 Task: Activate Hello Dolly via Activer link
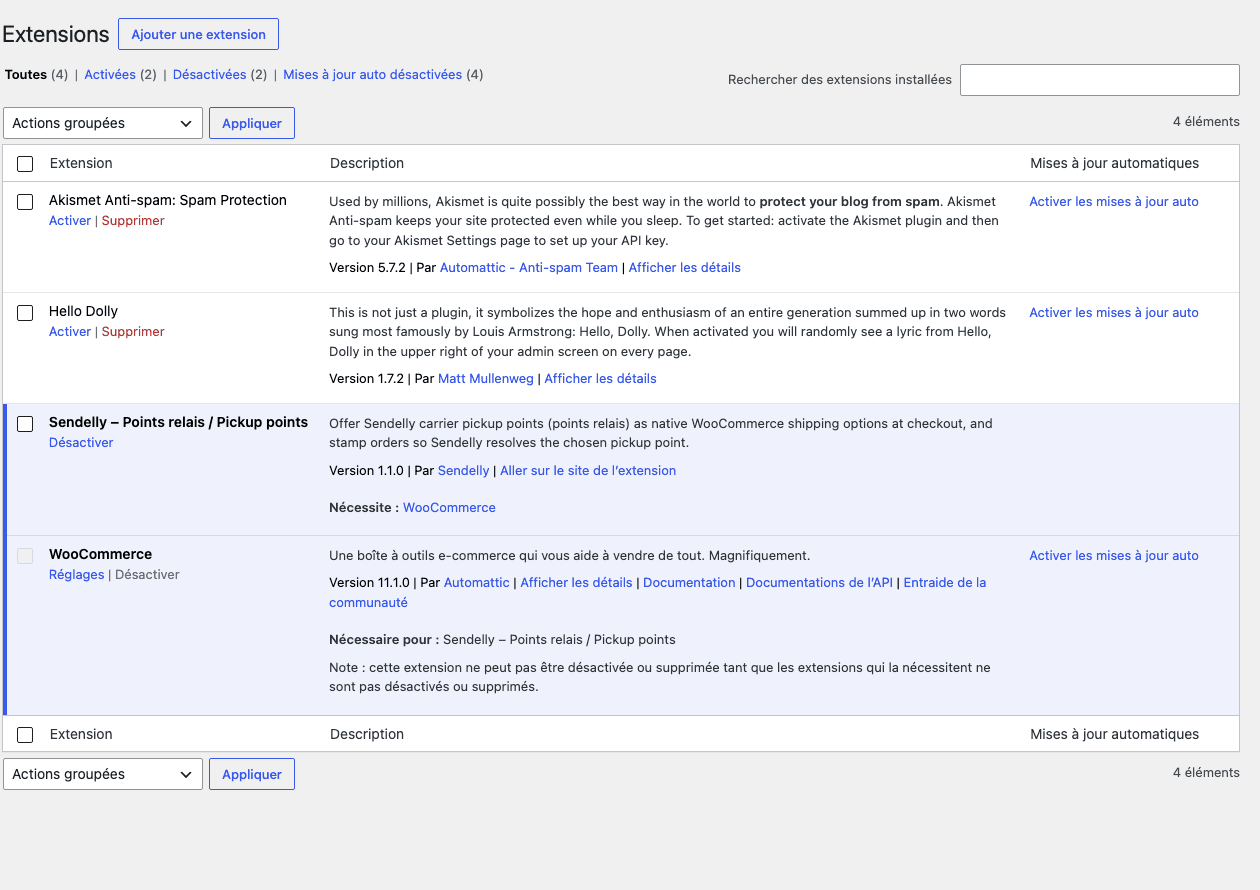(x=70, y=331)
